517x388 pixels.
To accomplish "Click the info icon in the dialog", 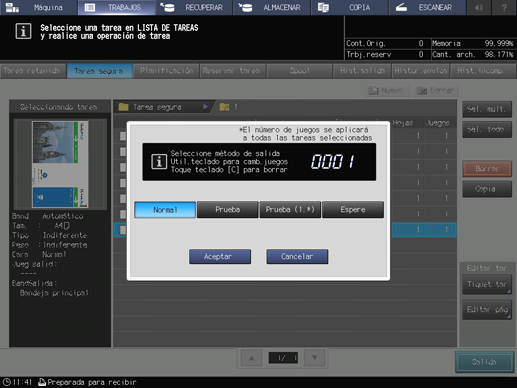I will tap(159, 162).
